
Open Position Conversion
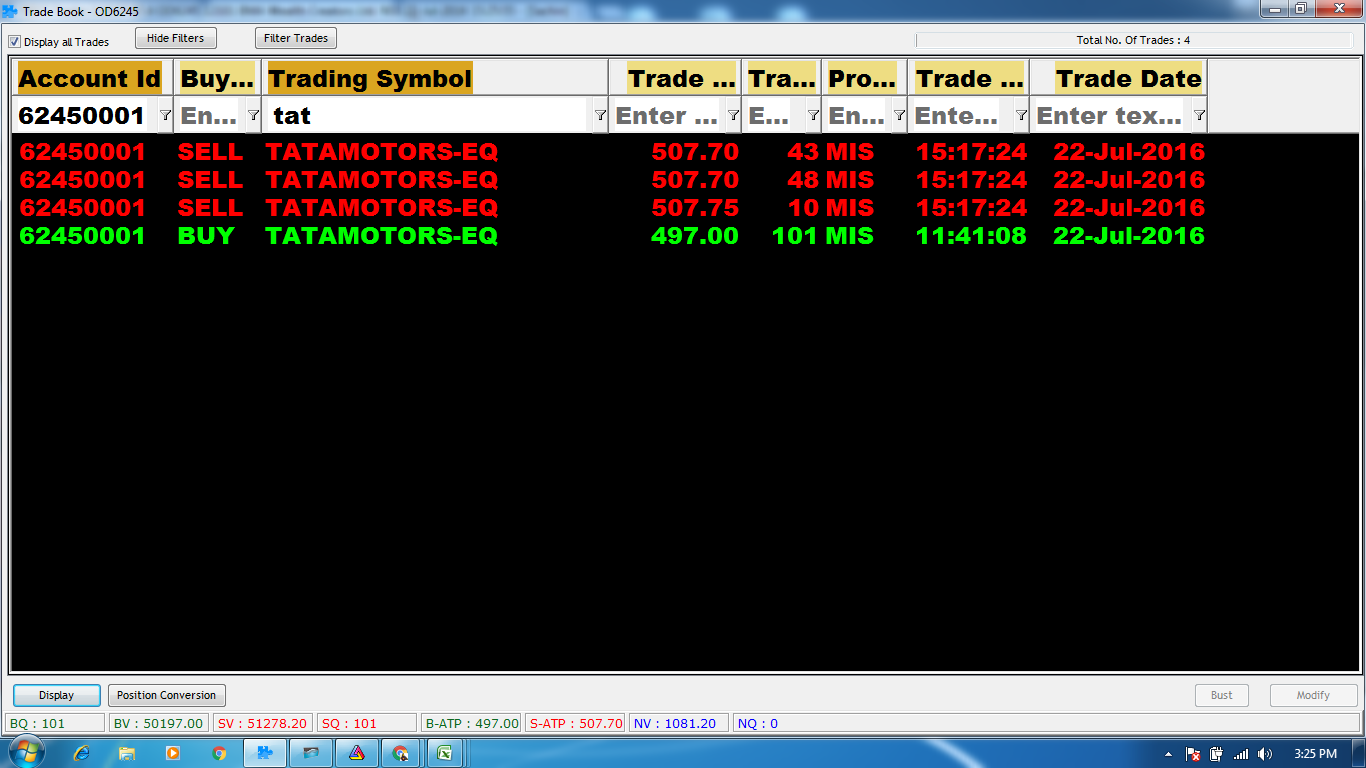click(x=167, y=695)
